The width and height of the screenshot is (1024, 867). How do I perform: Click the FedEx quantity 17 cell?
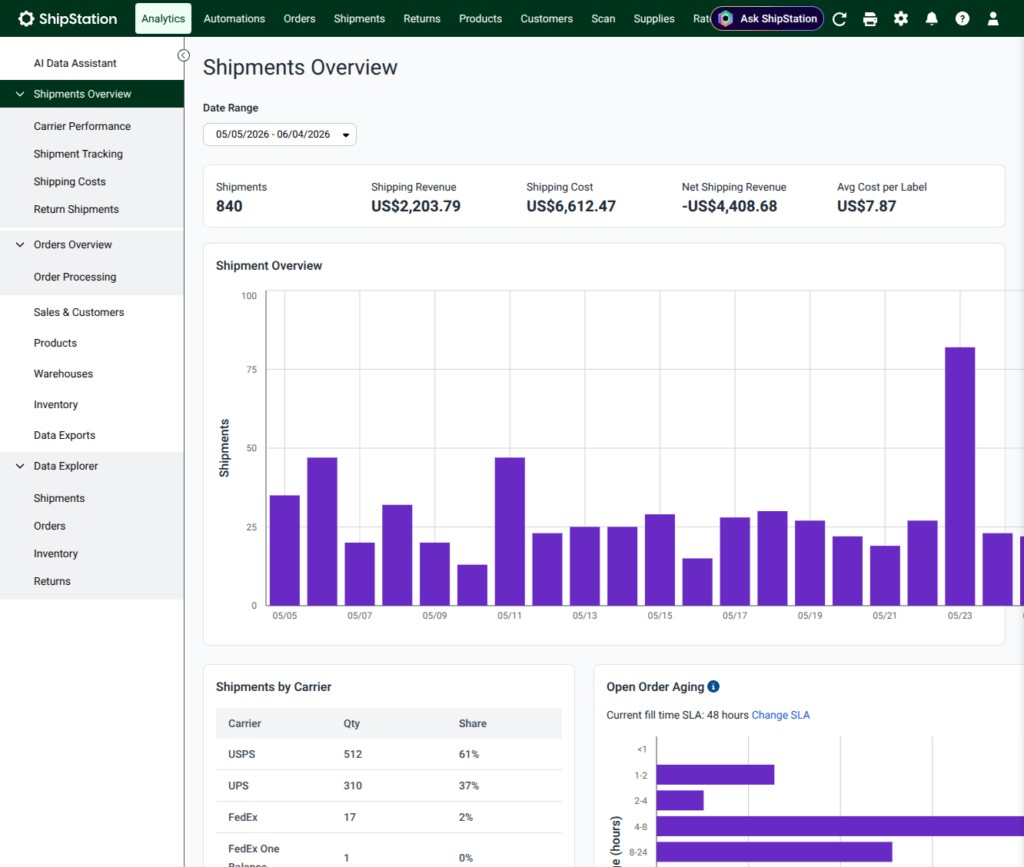[x=349, y=817]
